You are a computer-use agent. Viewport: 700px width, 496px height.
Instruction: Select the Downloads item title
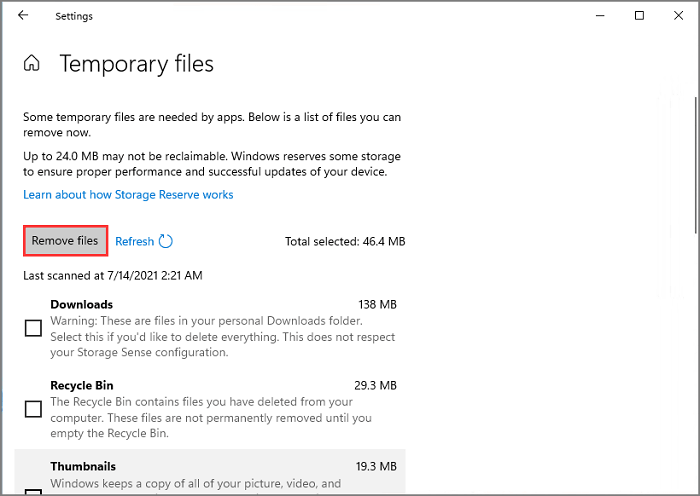(81, 304)
